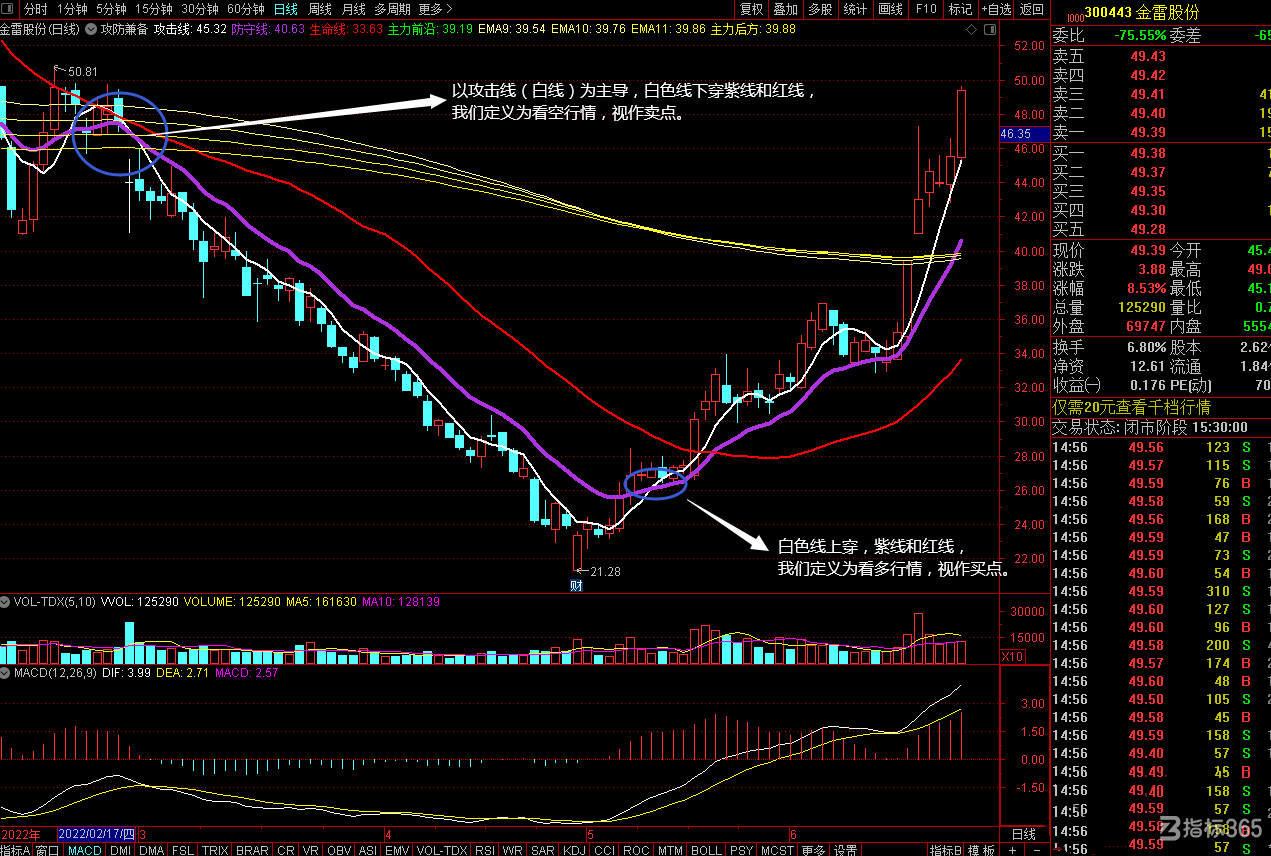Image resolution: width=1271 pixels, height=856 pixels.
Task: Select the VR indicator tab
Action: [x=312, y=850]
